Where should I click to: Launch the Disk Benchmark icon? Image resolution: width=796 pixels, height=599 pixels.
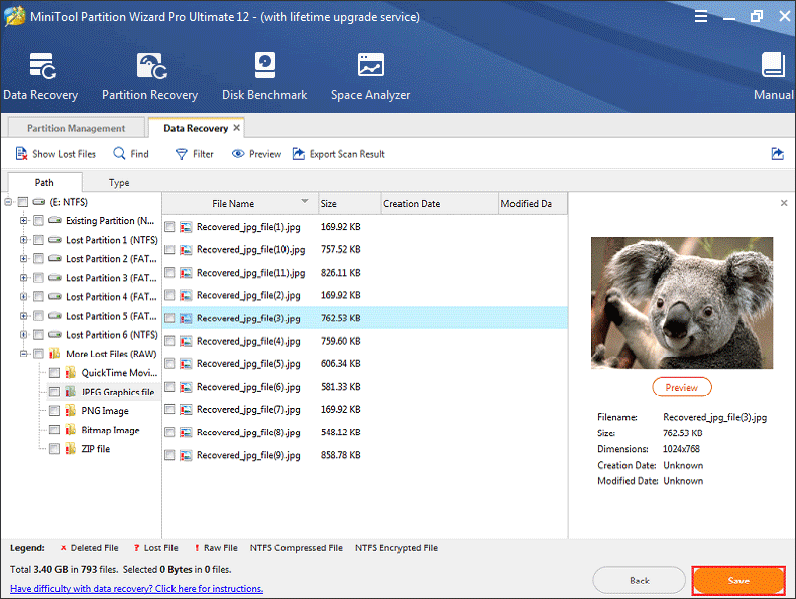[x=264, y=65]
